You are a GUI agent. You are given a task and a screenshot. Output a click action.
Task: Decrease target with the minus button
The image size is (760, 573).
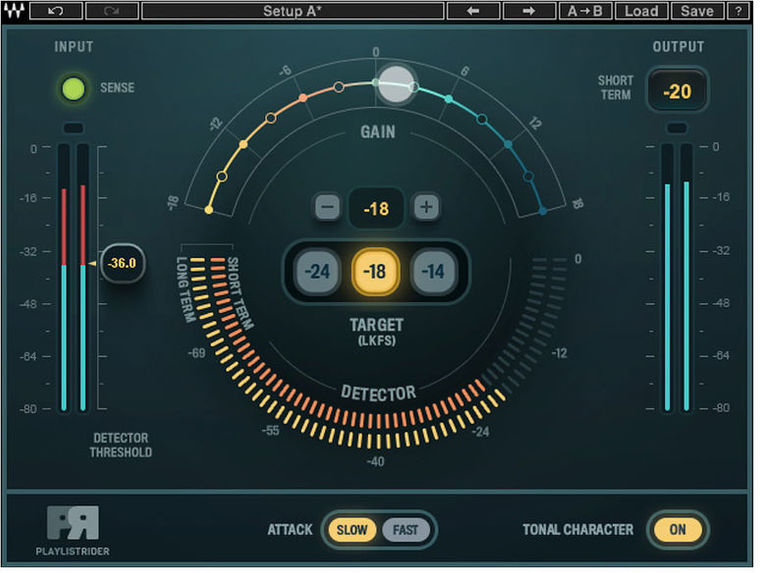(327, 207)
